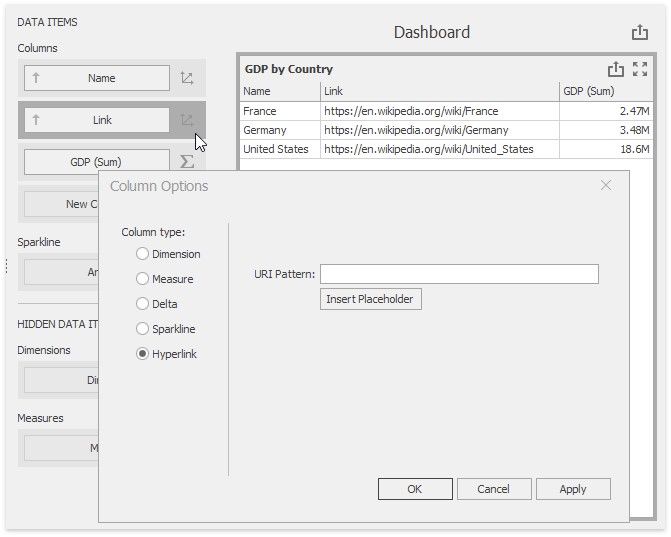Open column options icon next to Name

pos(187,78)
